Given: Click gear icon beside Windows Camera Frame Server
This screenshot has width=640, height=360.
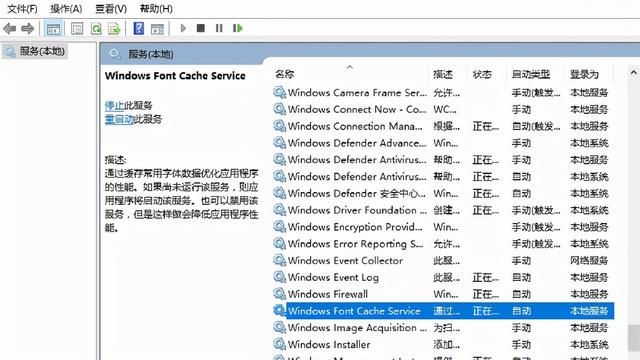Looking at the screenshot, I should pos(279,93).
